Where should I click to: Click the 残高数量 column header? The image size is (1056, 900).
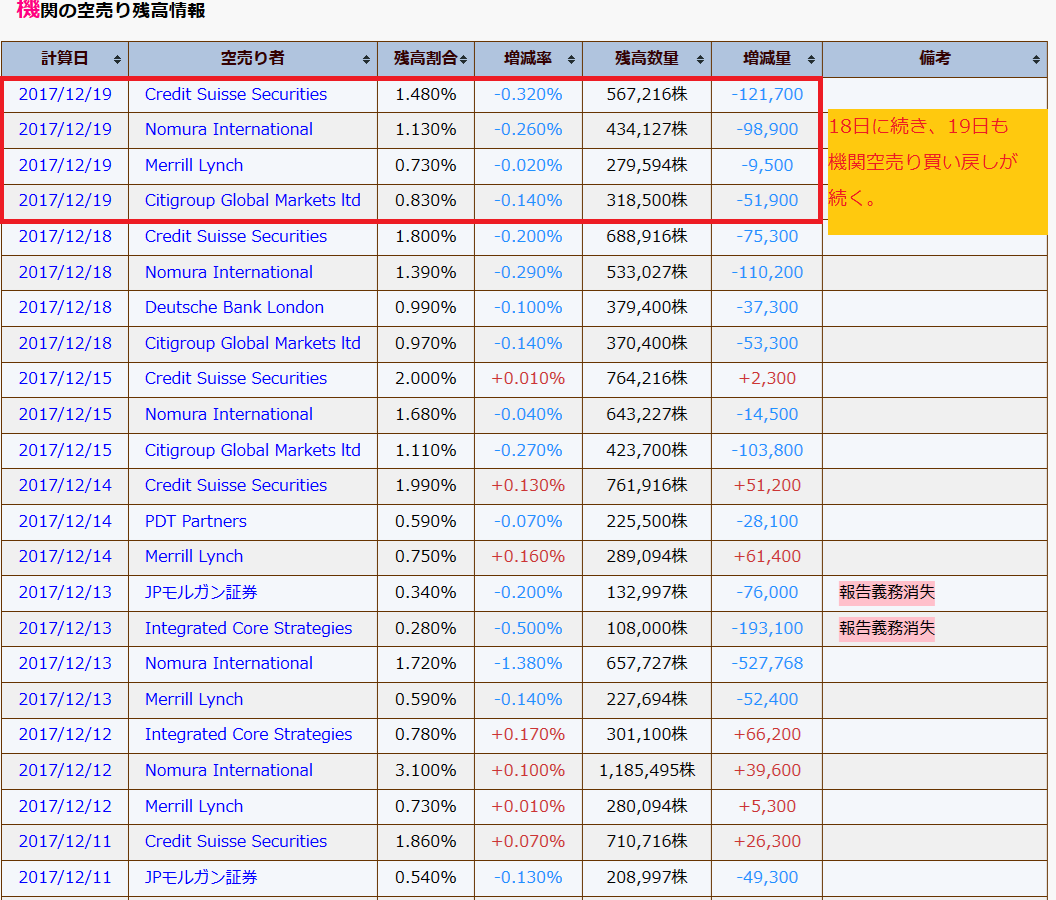click(647, 59)
